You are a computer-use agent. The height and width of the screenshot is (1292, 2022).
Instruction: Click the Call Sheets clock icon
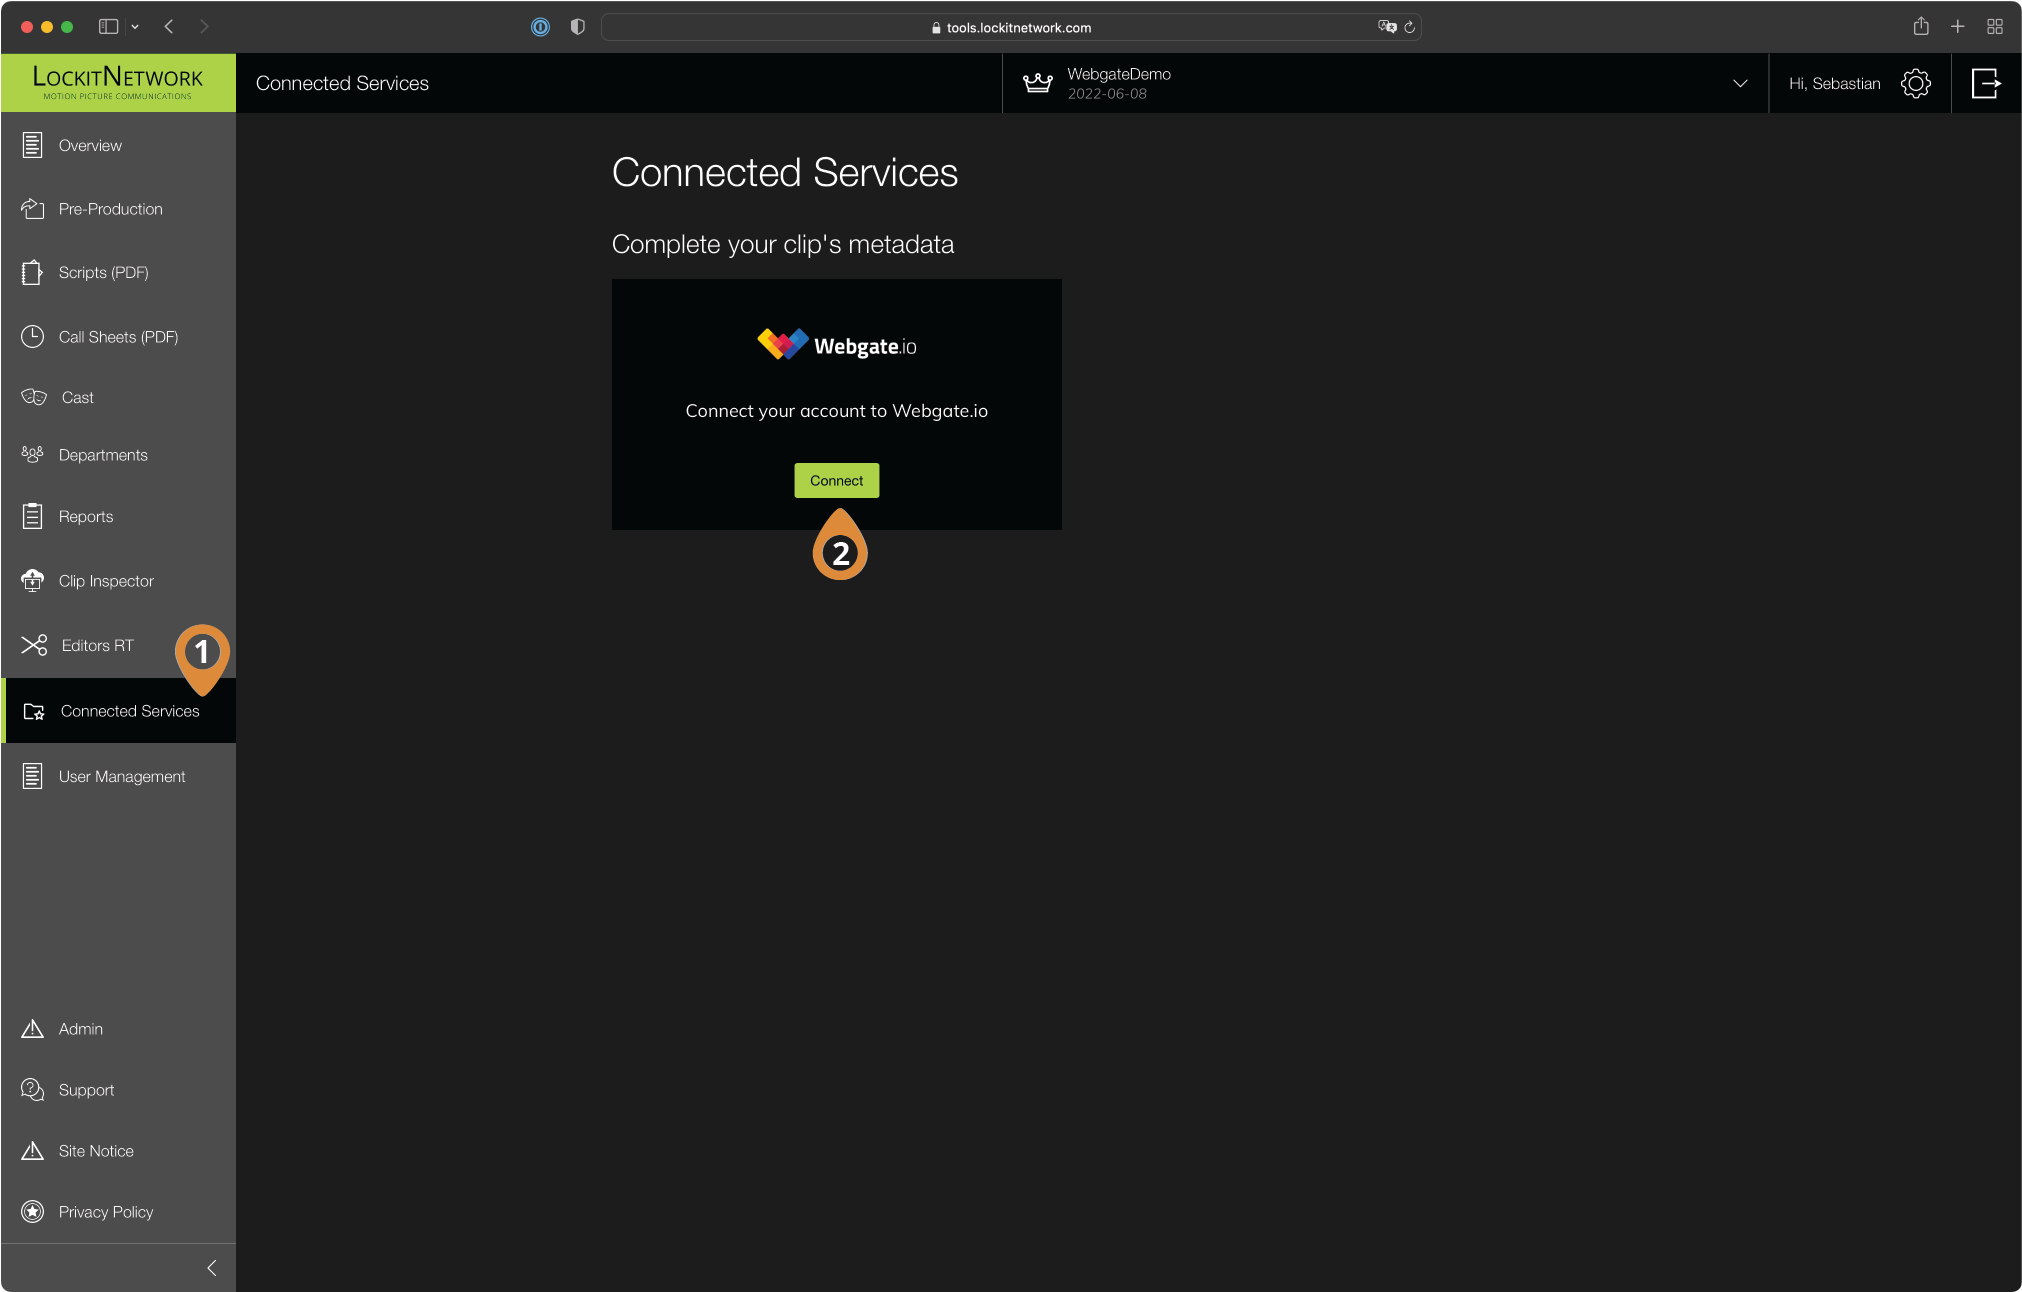[x=32, y=336]
